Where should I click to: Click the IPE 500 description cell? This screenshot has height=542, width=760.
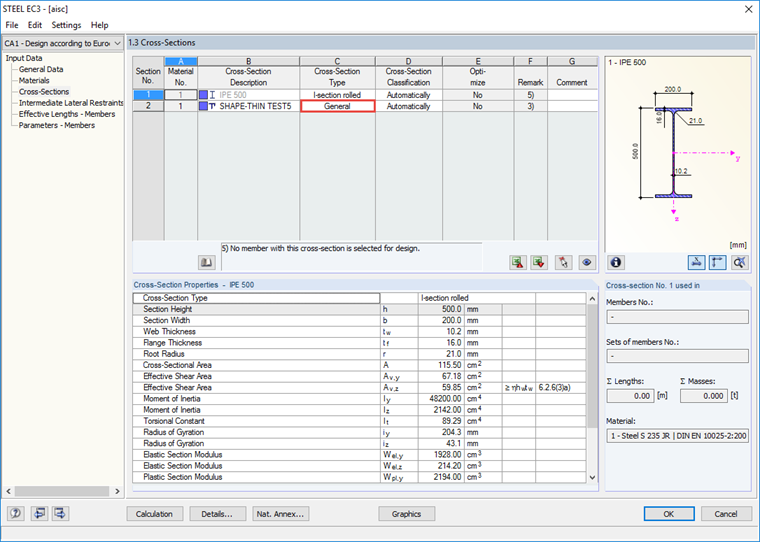(248, 95)
